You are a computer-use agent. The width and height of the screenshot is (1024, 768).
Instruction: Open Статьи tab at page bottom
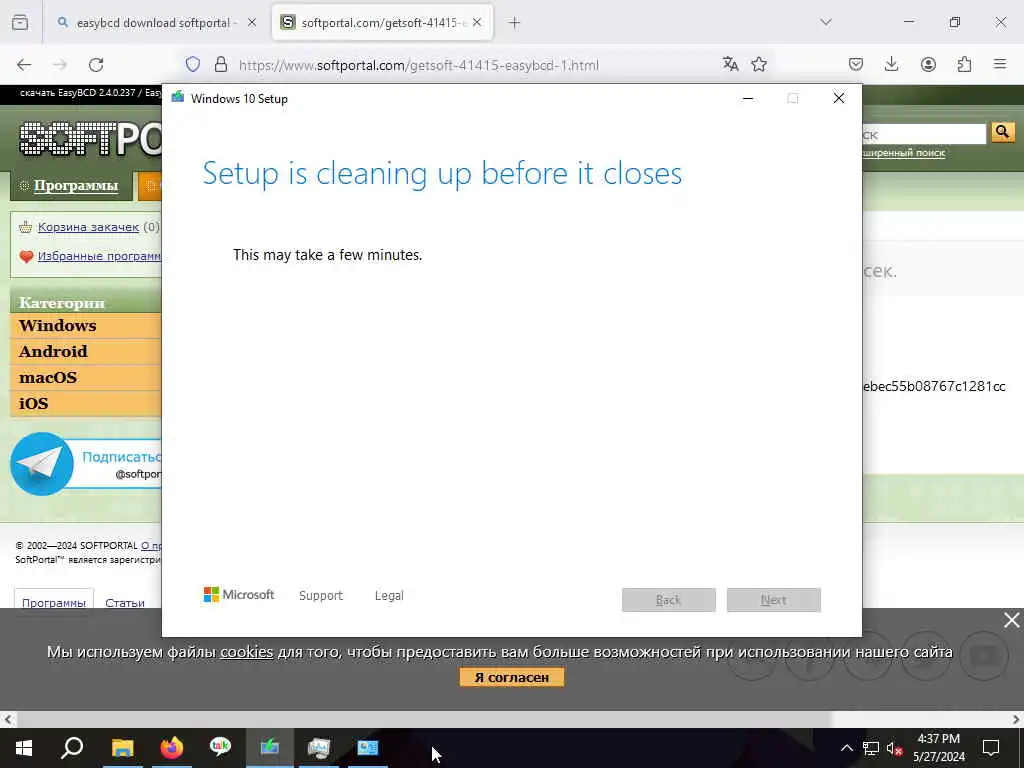(x=125, y=602)
